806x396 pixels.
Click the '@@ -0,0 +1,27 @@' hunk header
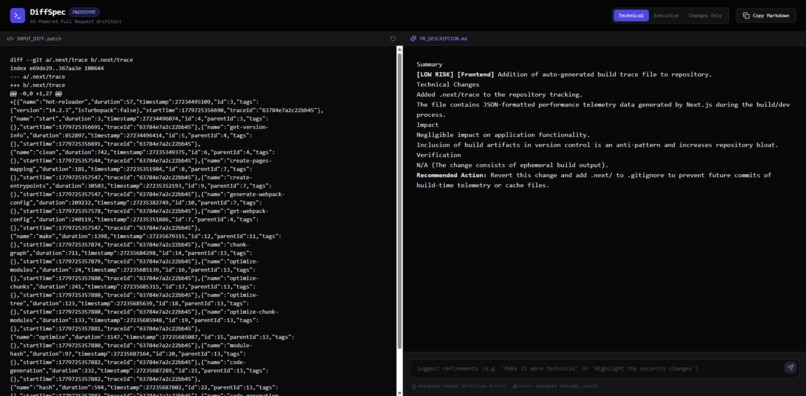(x=35, y=94)
